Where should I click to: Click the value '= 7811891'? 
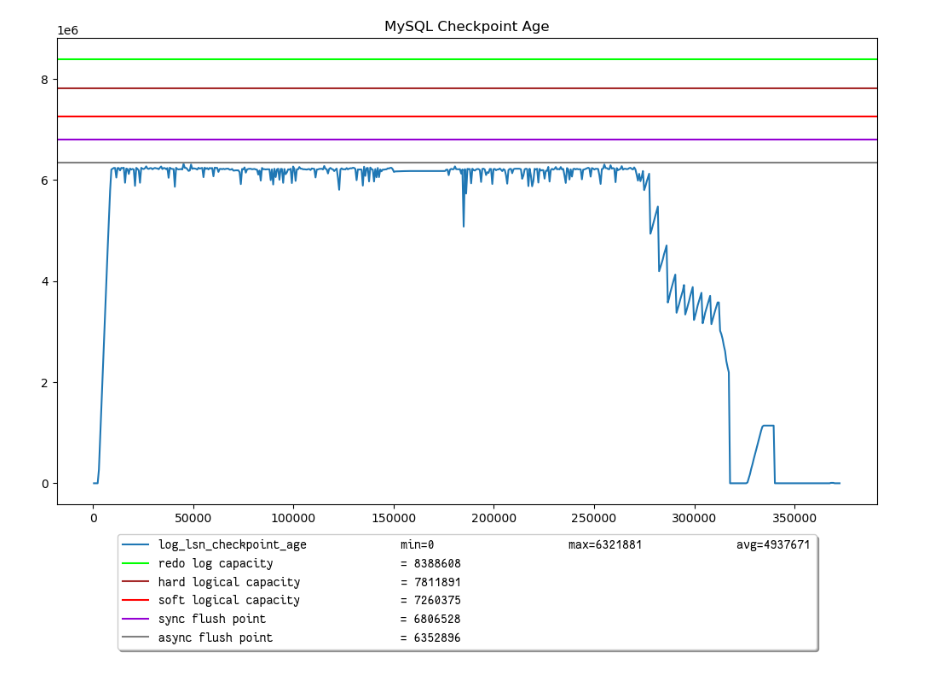click(430, 582)
